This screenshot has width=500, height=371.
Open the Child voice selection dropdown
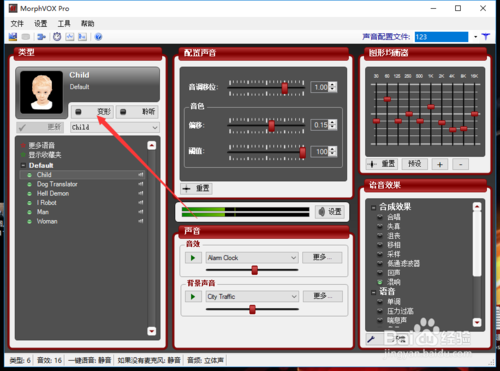pos(115,127)
